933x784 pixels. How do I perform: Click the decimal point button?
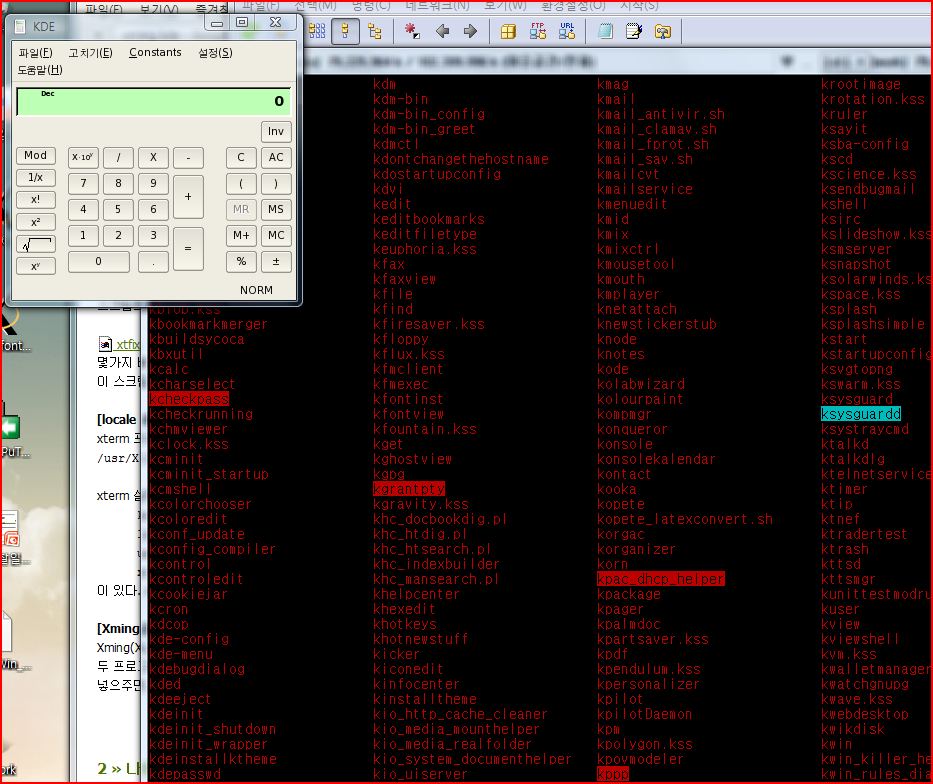[x=154, y=262]
